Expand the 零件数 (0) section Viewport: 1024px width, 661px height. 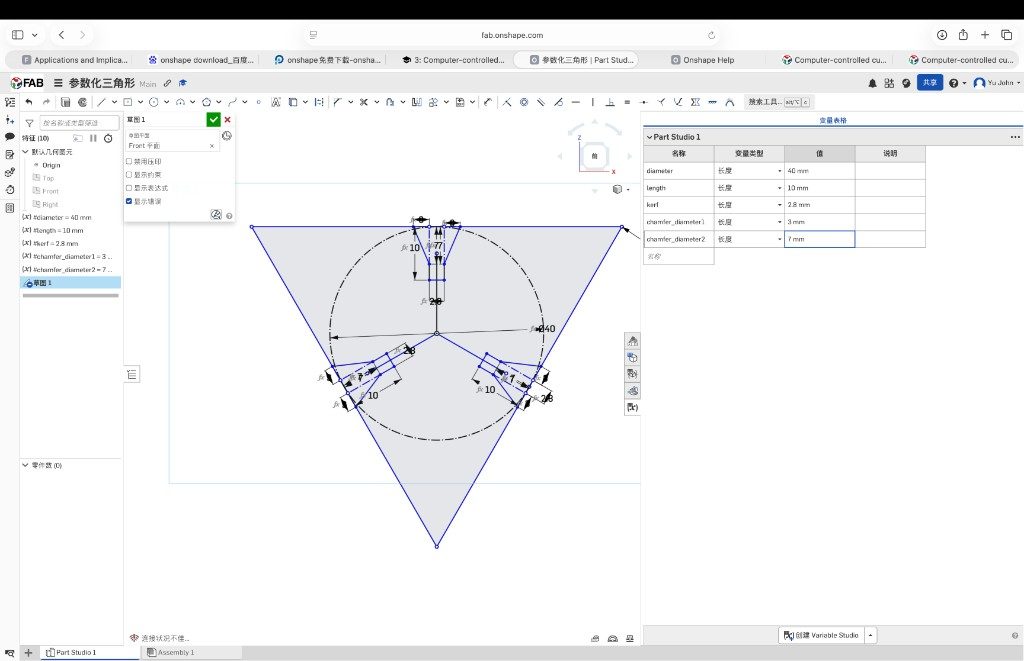pyautogui.click(x=25, y=465)
